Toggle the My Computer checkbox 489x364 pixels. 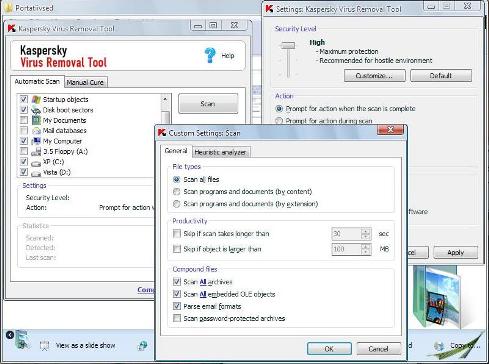[24, 141]
